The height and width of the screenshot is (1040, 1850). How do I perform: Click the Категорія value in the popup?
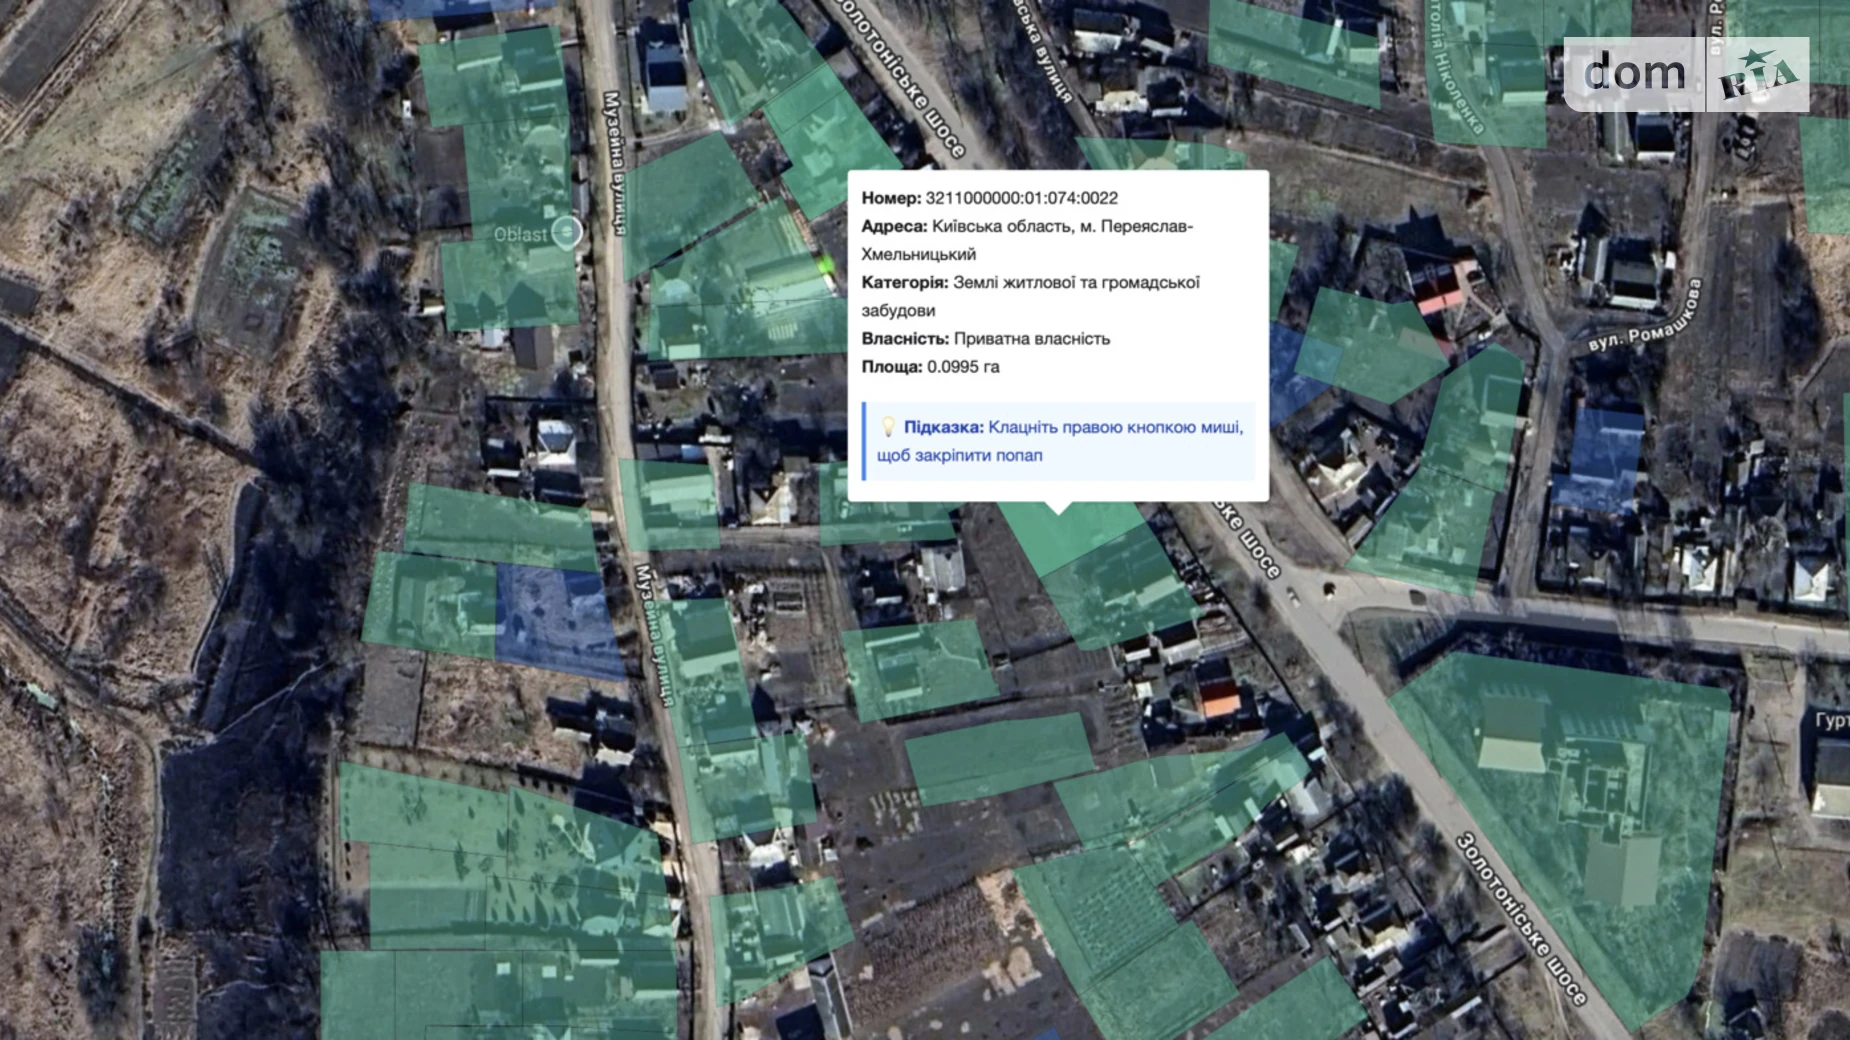[x=1075, y=283]
